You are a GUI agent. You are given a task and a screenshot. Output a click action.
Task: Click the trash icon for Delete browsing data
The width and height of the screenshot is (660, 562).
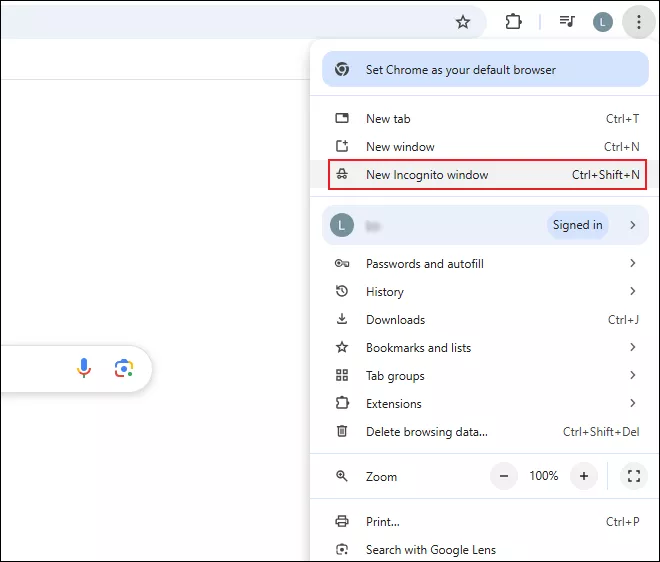tap(342, 431)
